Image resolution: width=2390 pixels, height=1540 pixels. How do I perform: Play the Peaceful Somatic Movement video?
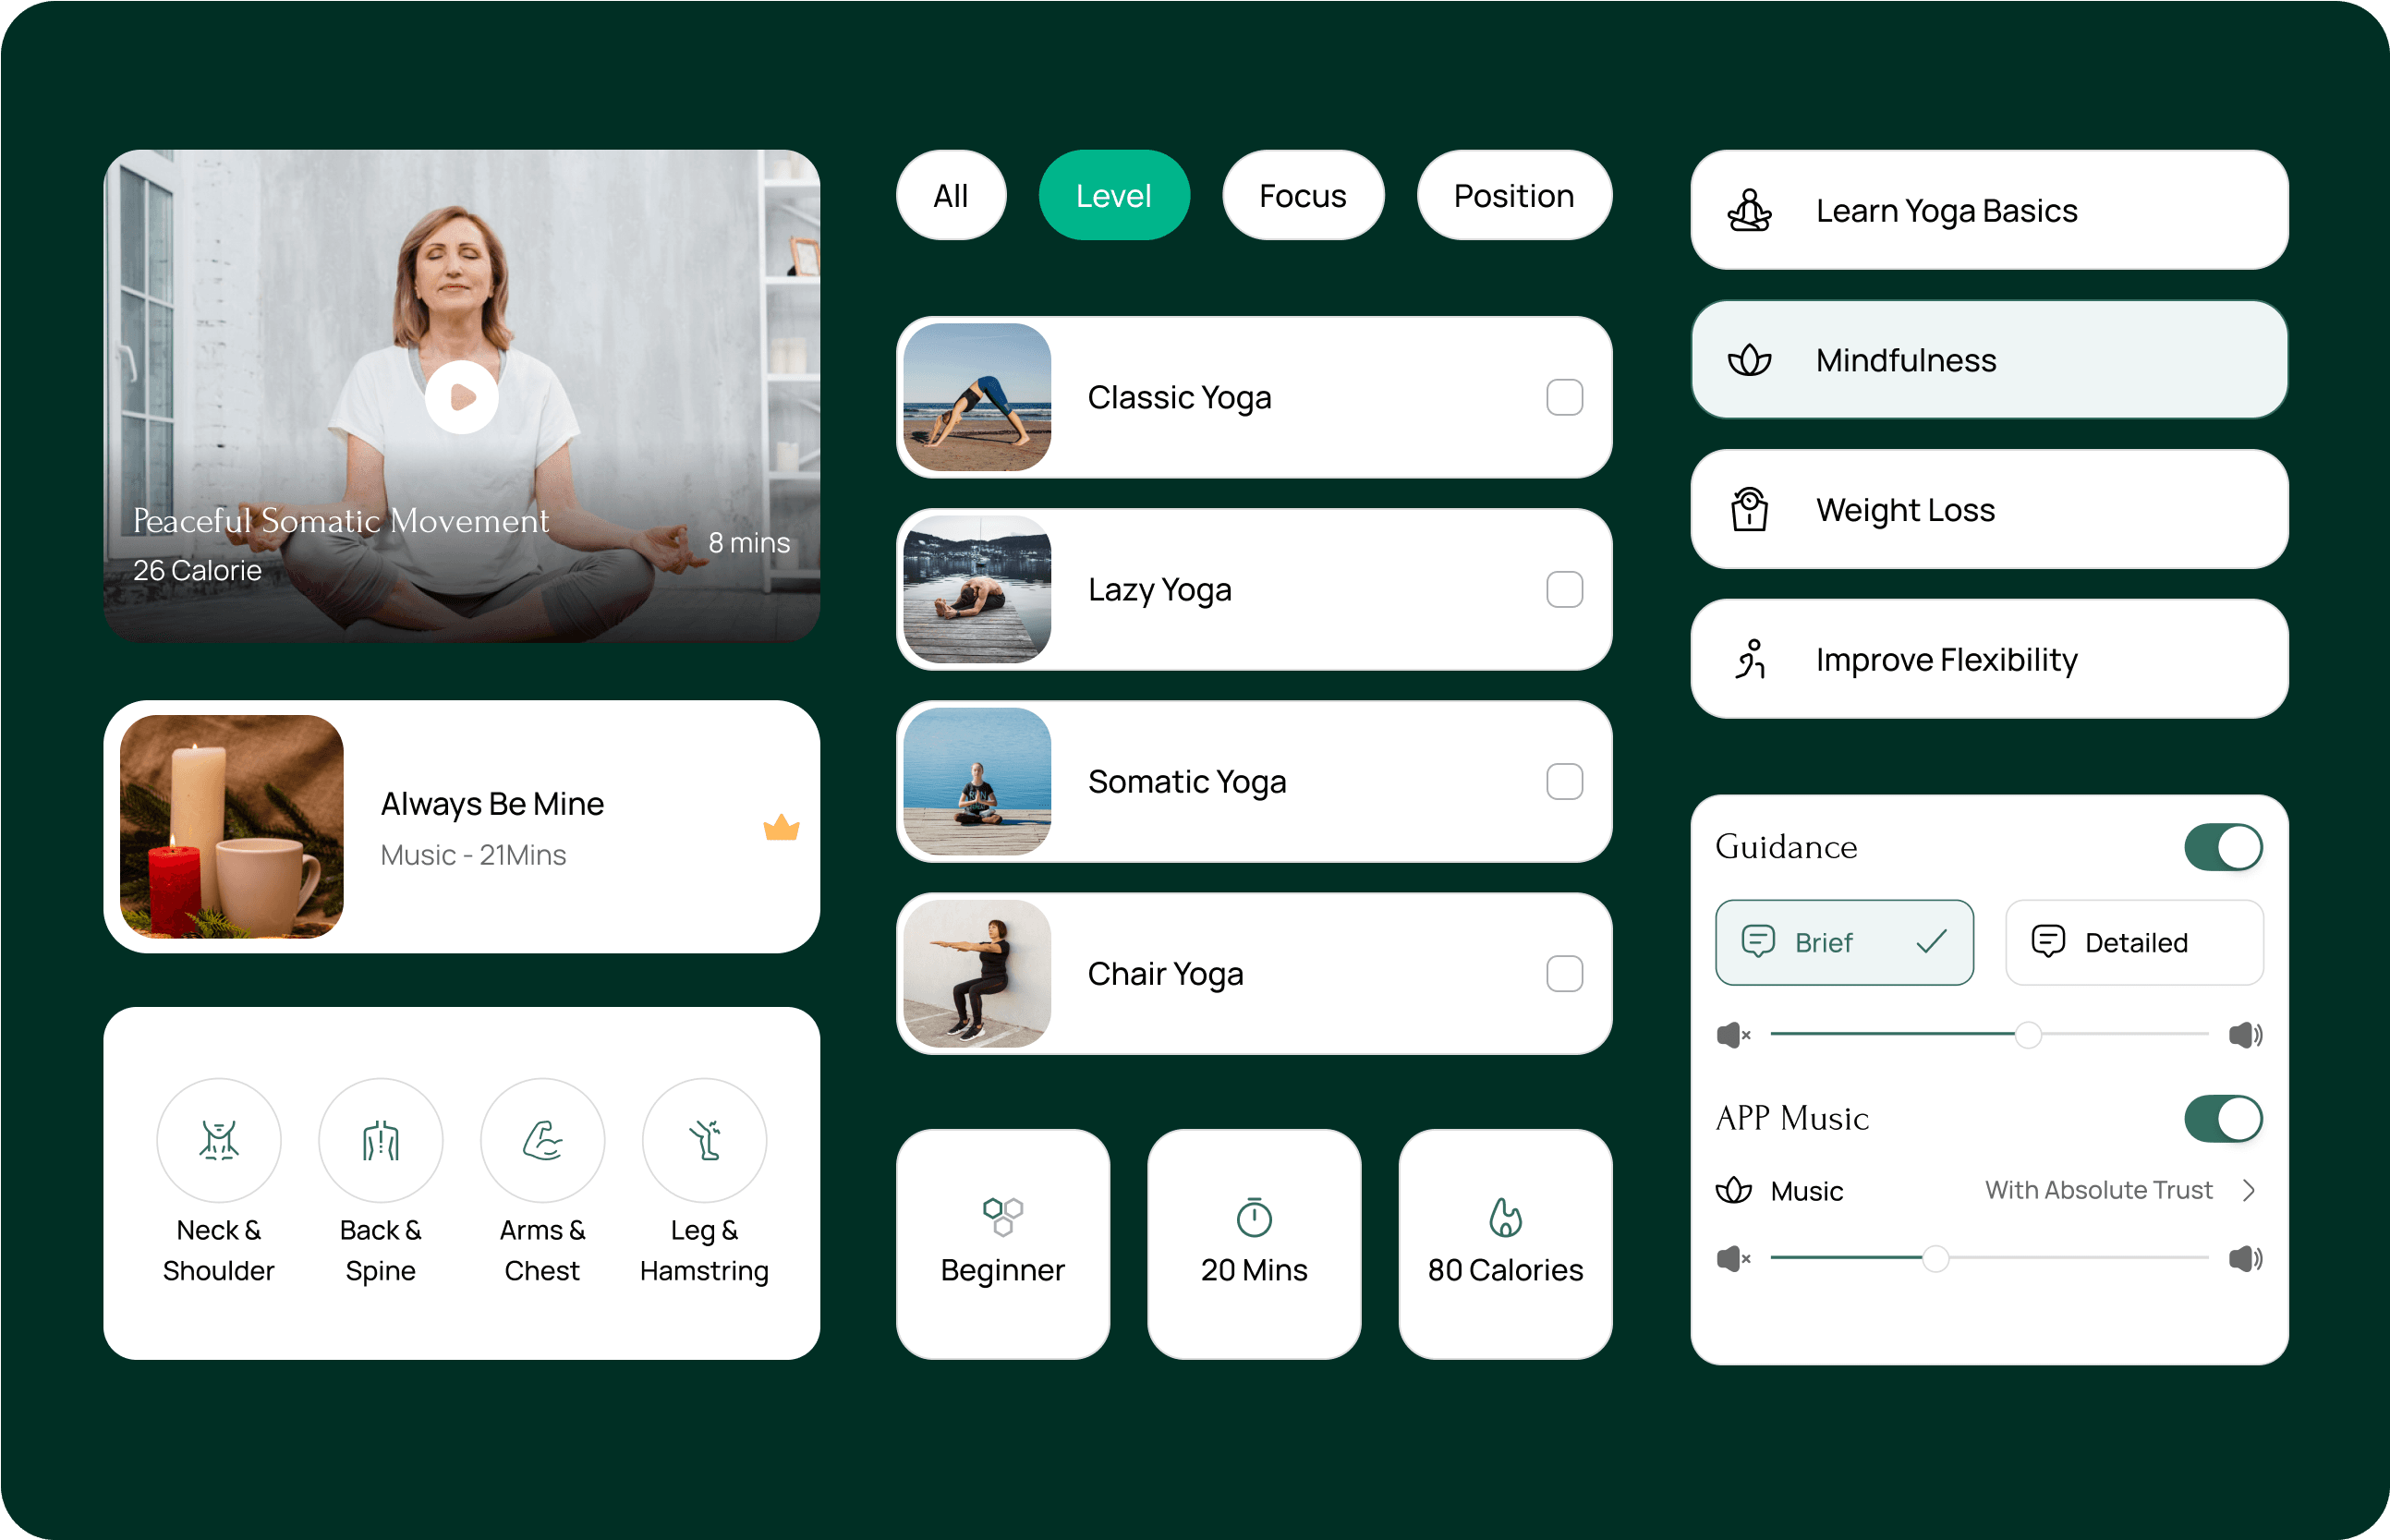coord(461,397)
